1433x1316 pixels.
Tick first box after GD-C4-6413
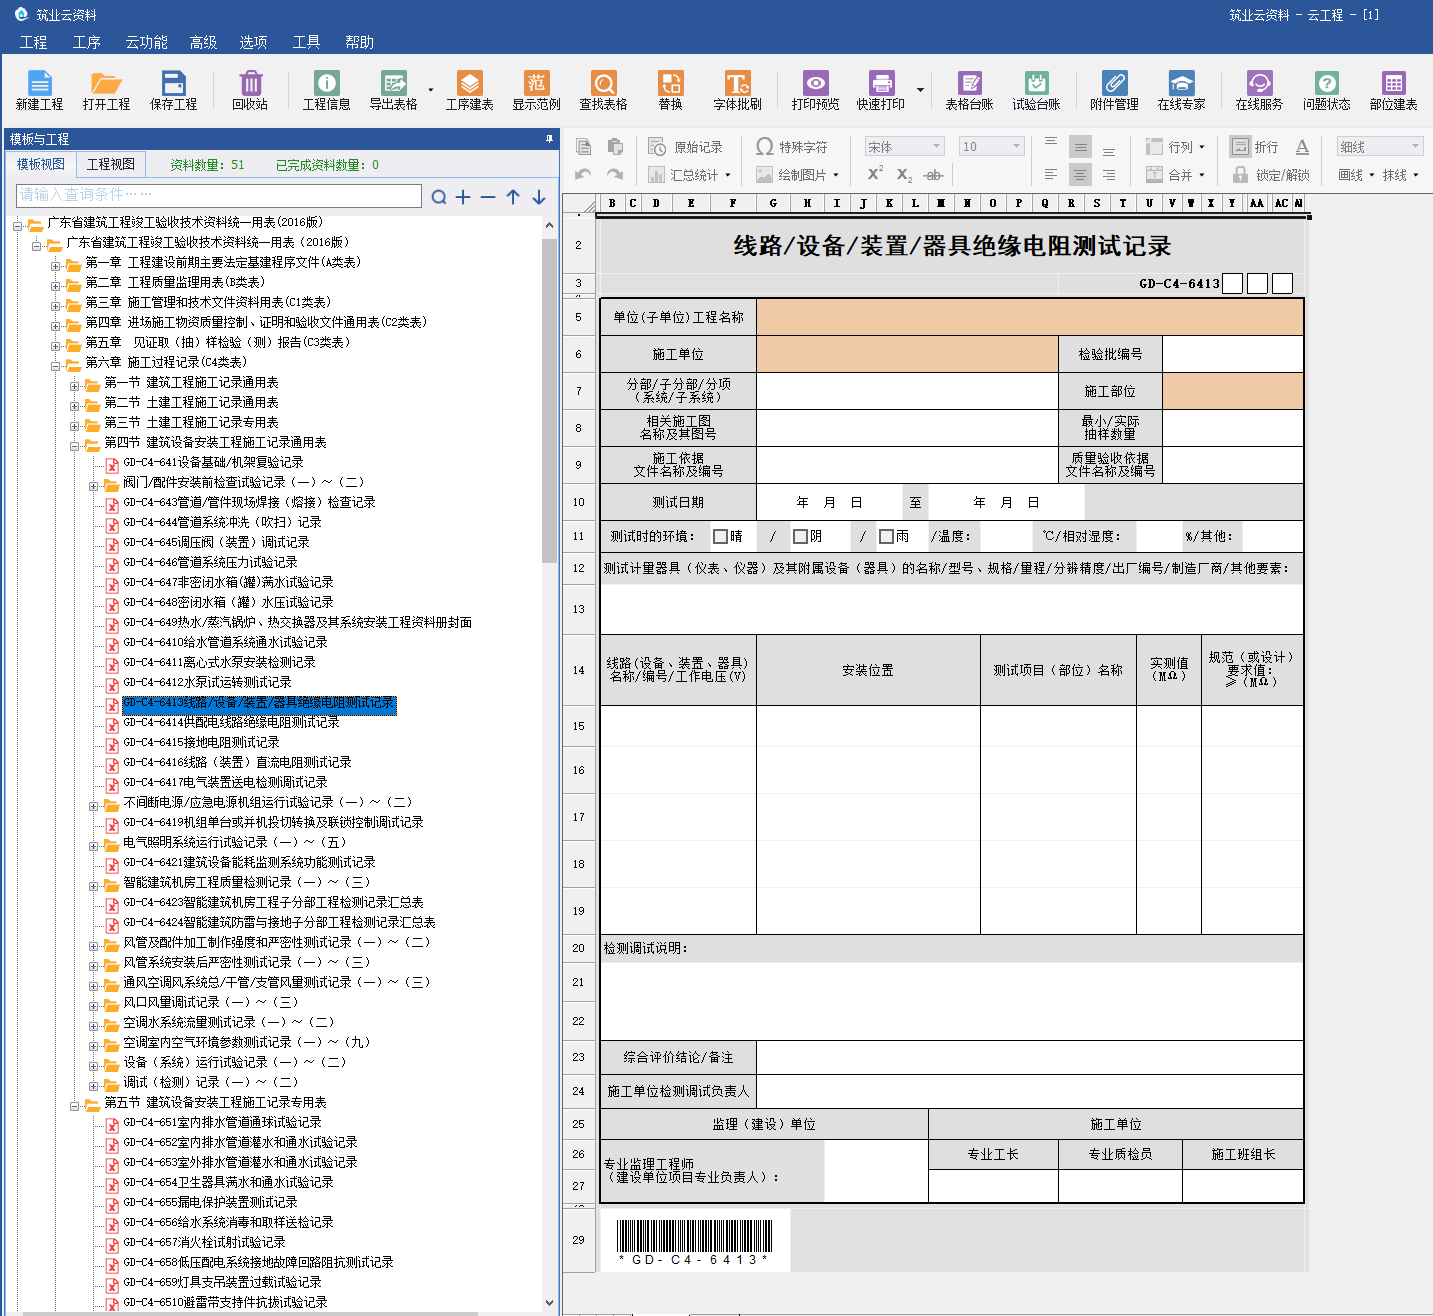pyautogui.click(x=1233, y=284)
